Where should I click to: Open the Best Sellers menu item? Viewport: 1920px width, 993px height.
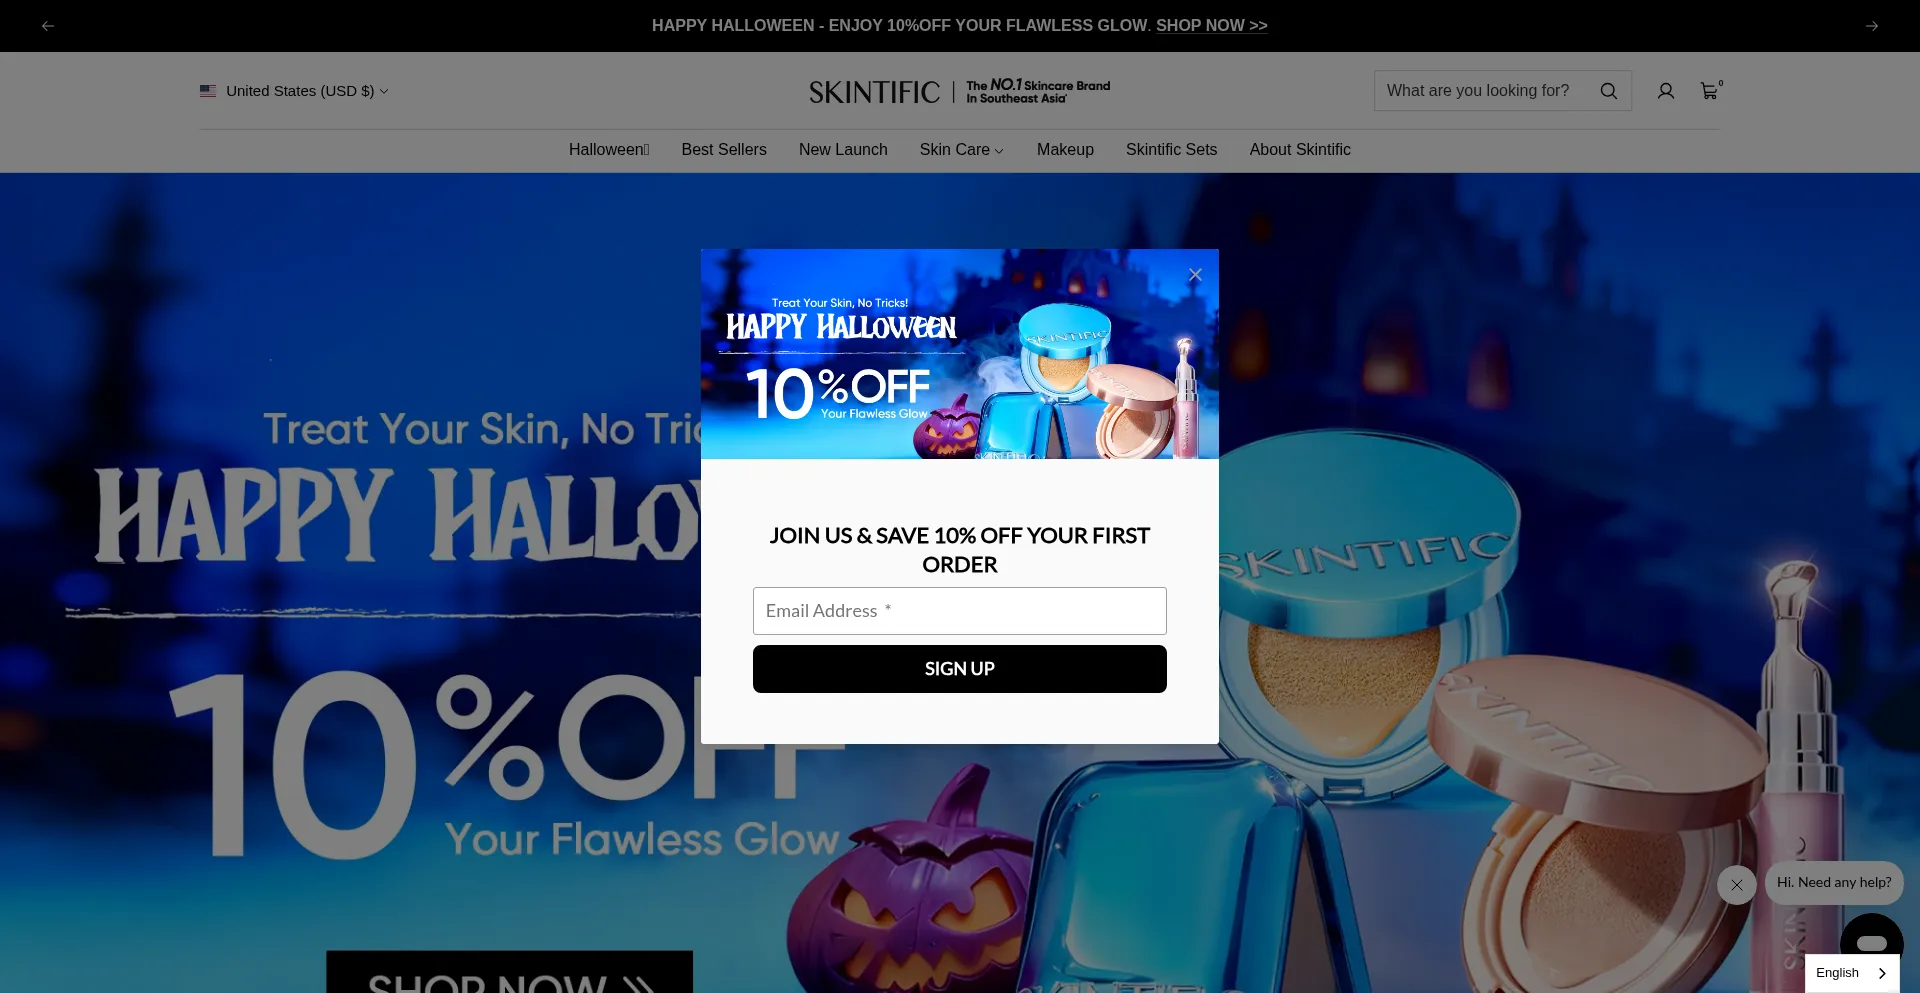click(x=724, y=149)
